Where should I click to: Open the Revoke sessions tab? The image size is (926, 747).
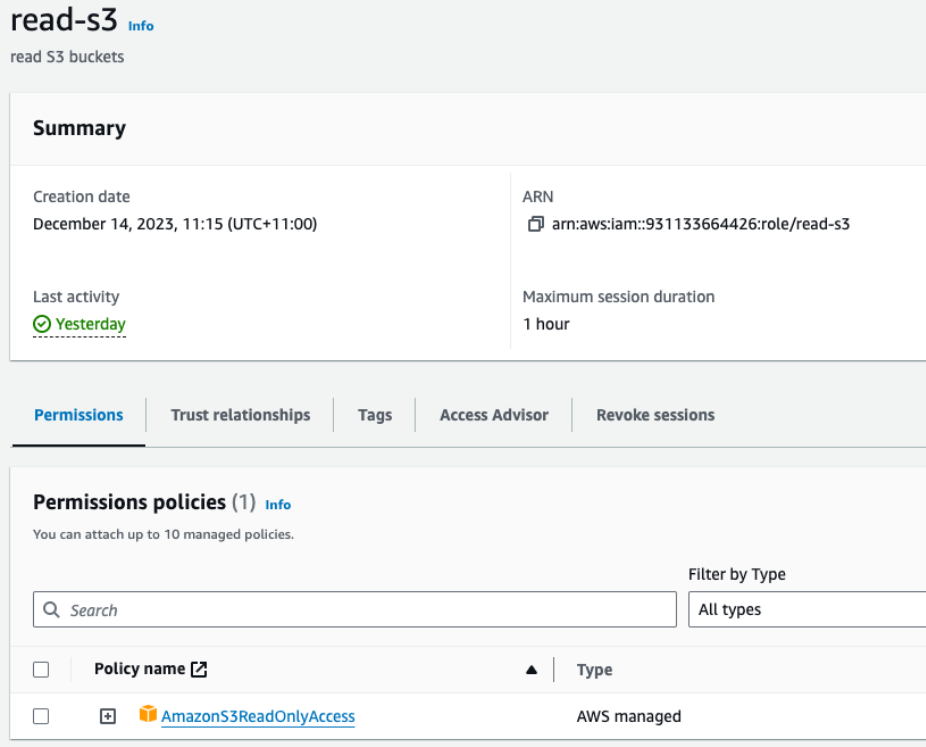coord(656,415)
